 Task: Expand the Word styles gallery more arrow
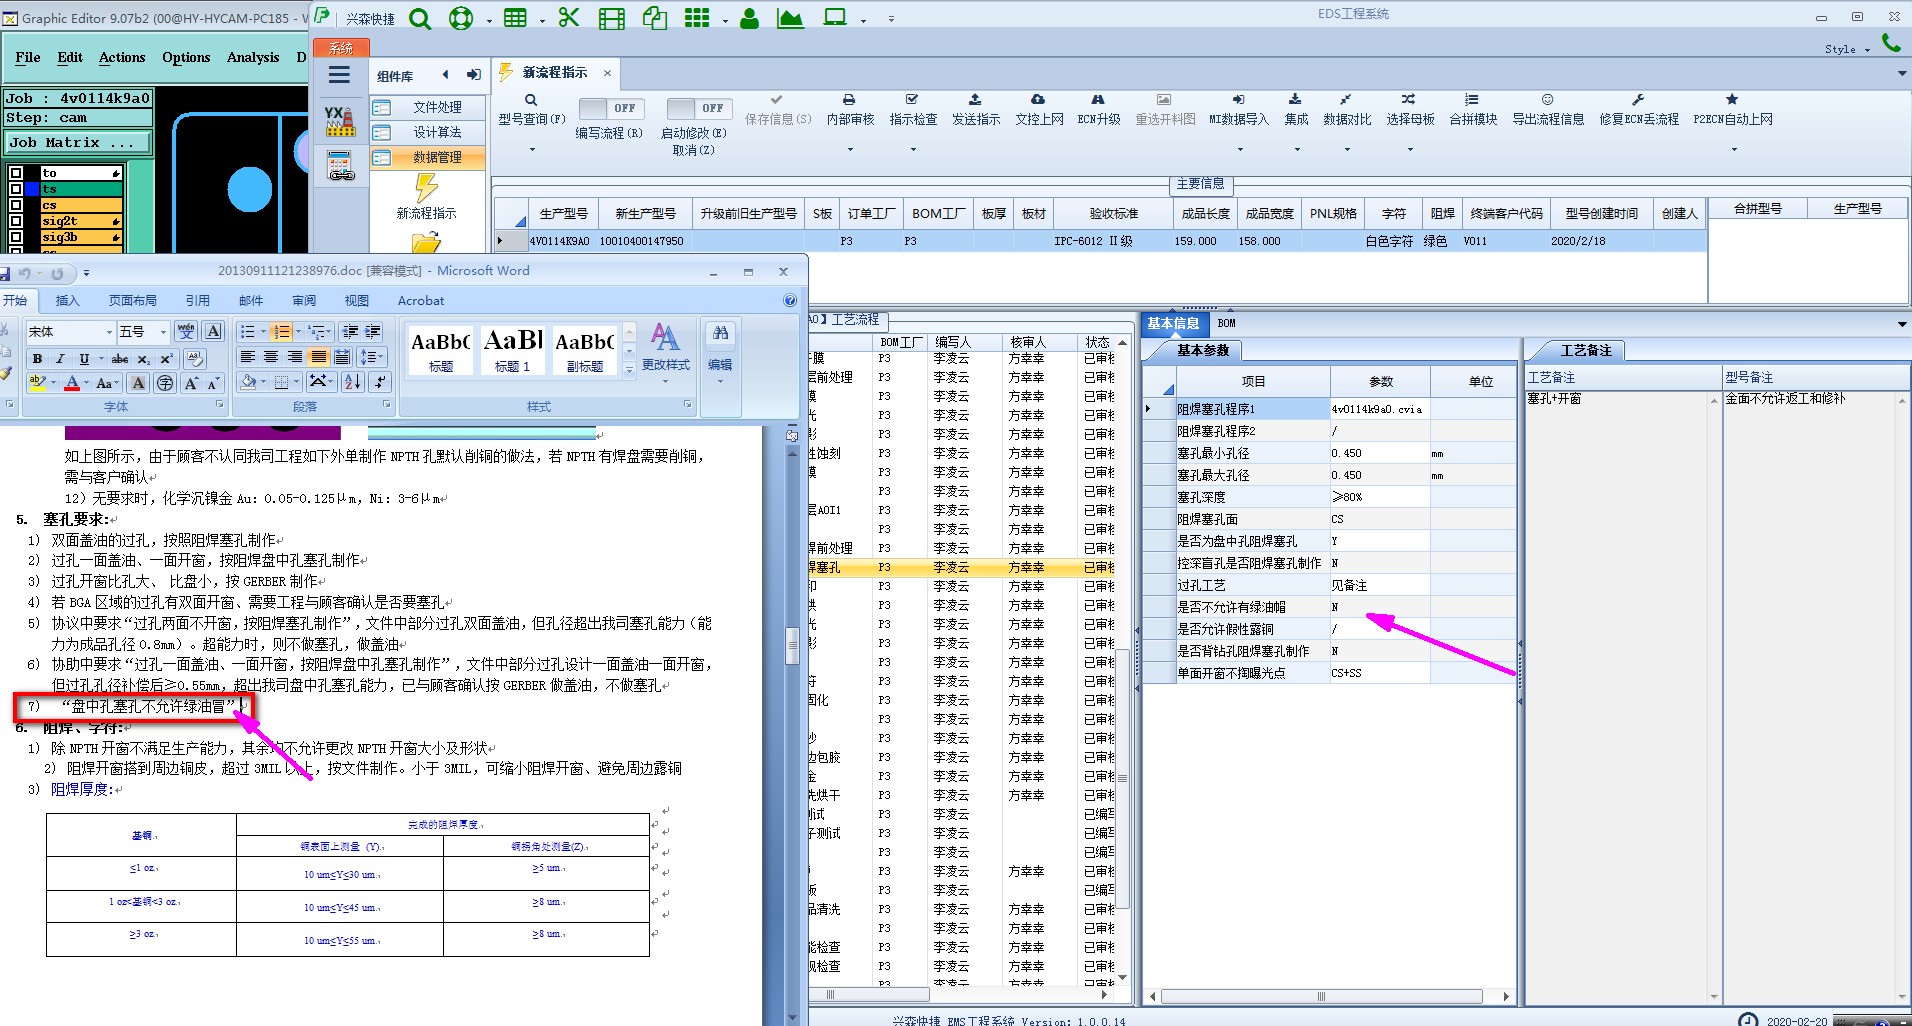(x=629, y=370)
